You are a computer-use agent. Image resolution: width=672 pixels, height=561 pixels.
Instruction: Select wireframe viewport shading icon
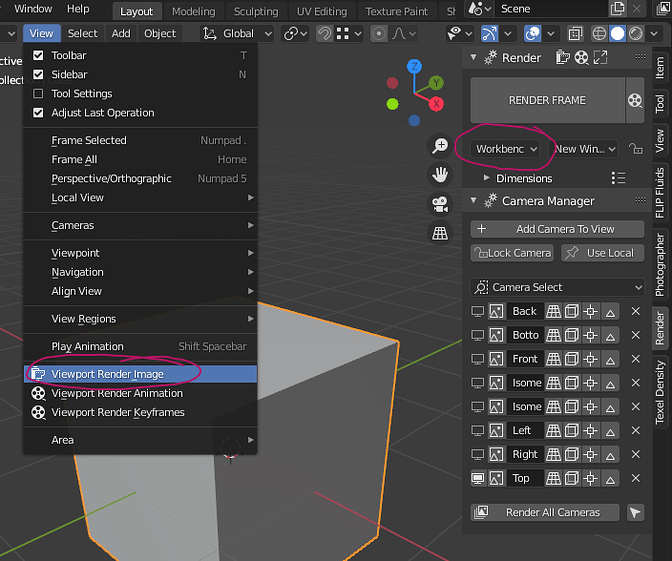coord(599,33)
